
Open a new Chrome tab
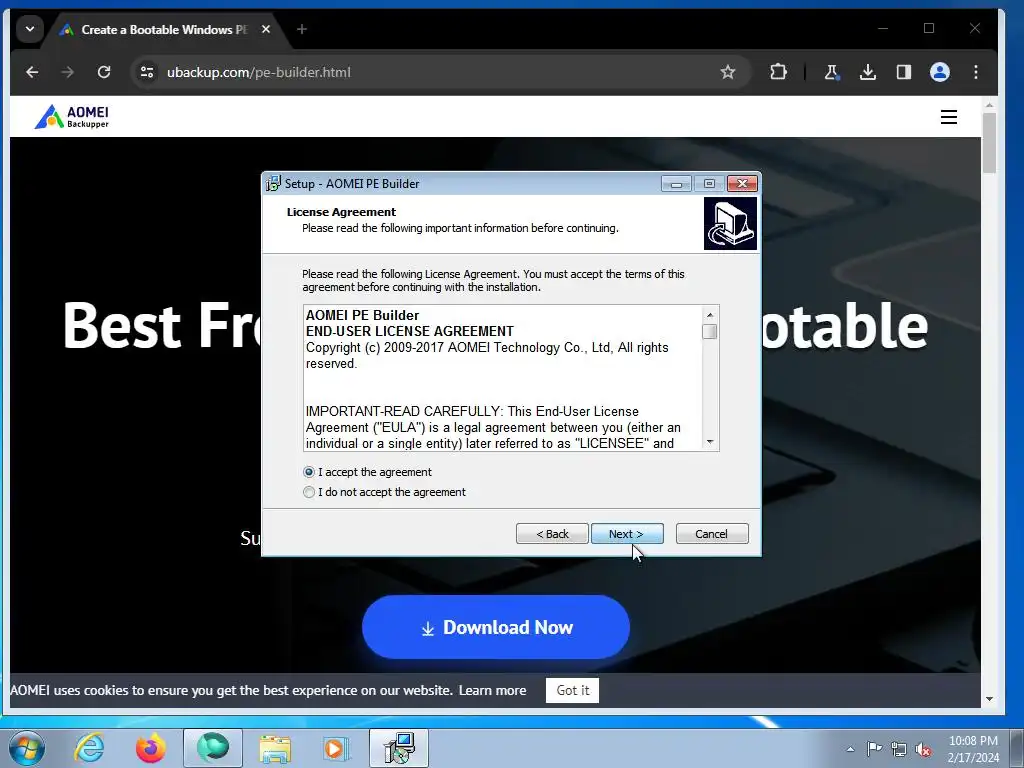[302, 29]
